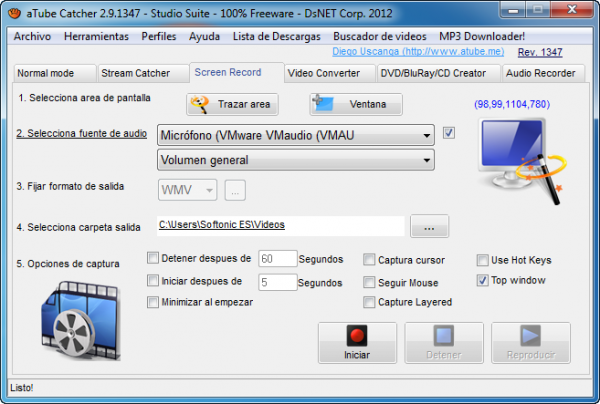Click the aTube Catcher title bar icon
Viewport: 600px width, 404px height.
click(15, 13)
